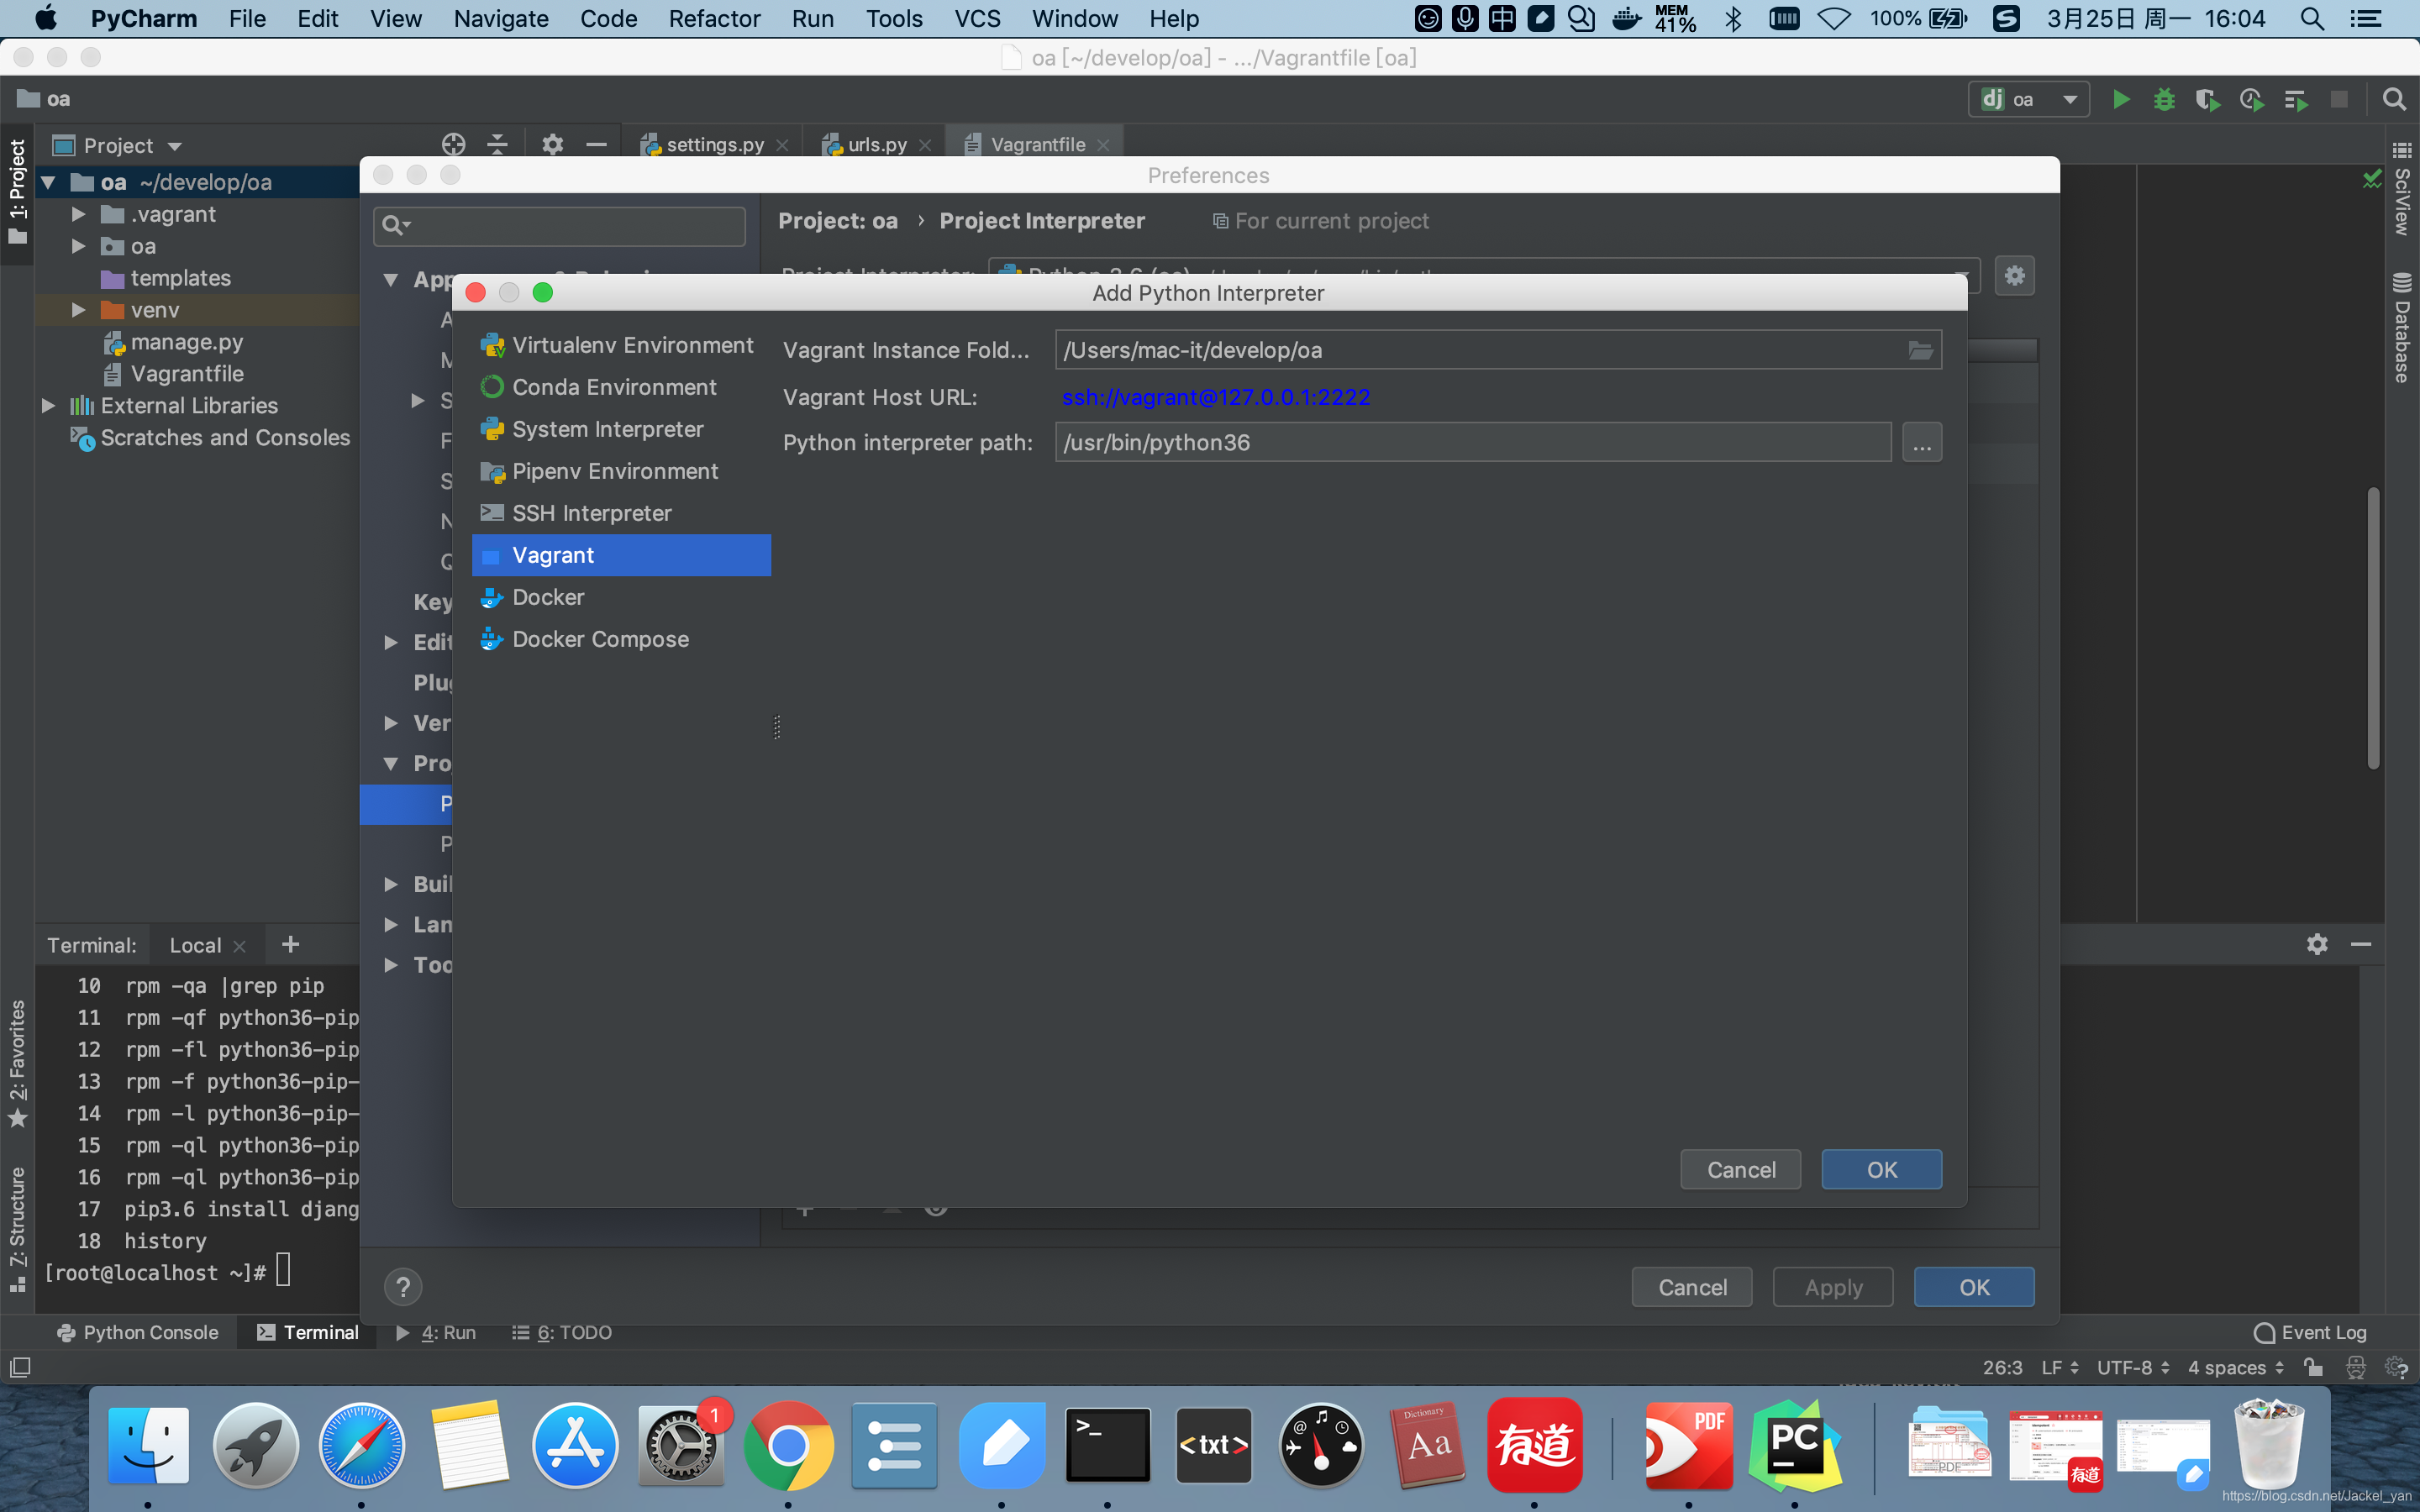
Task: Select Docker interpreter option
Action: click(621, 597)
